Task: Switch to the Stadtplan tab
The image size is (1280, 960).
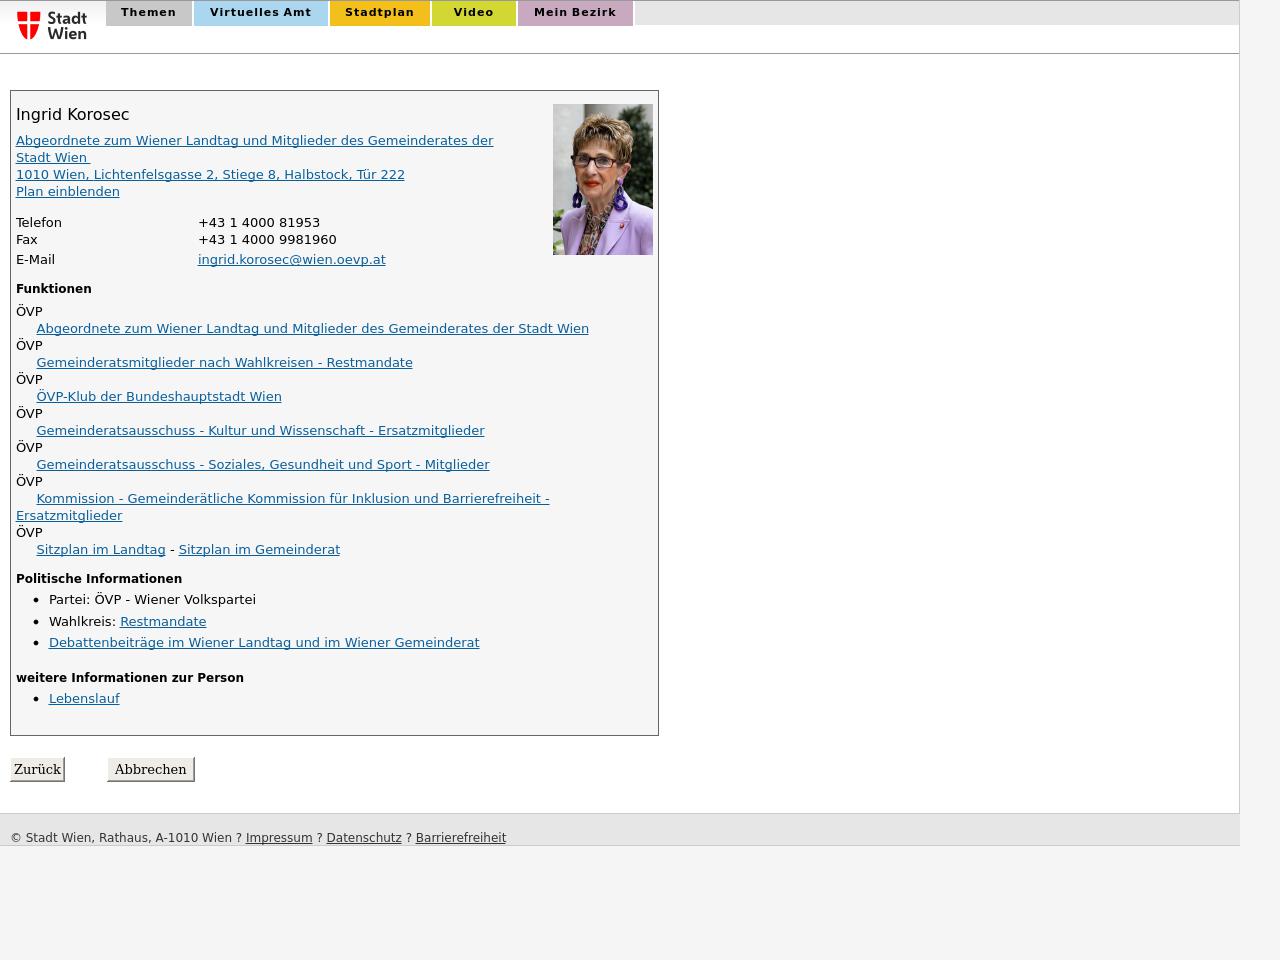Action: 379,13
